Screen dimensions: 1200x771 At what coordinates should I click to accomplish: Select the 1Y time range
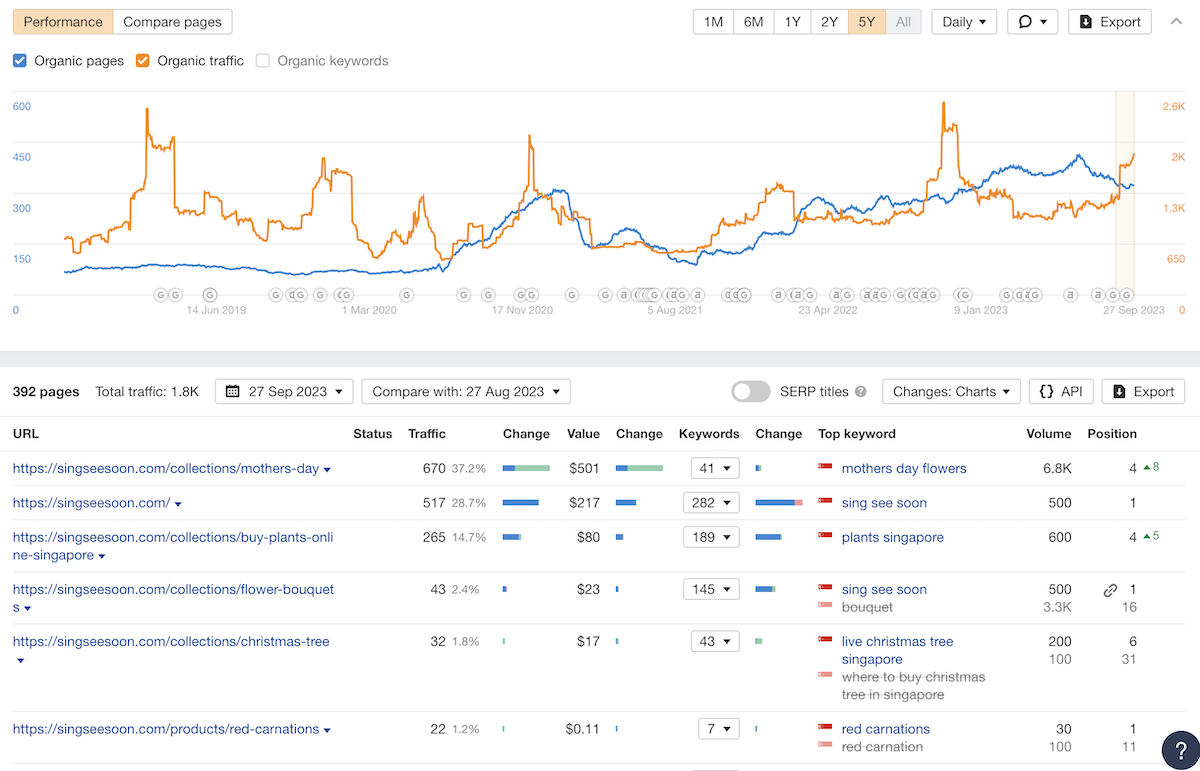(792, 22)
